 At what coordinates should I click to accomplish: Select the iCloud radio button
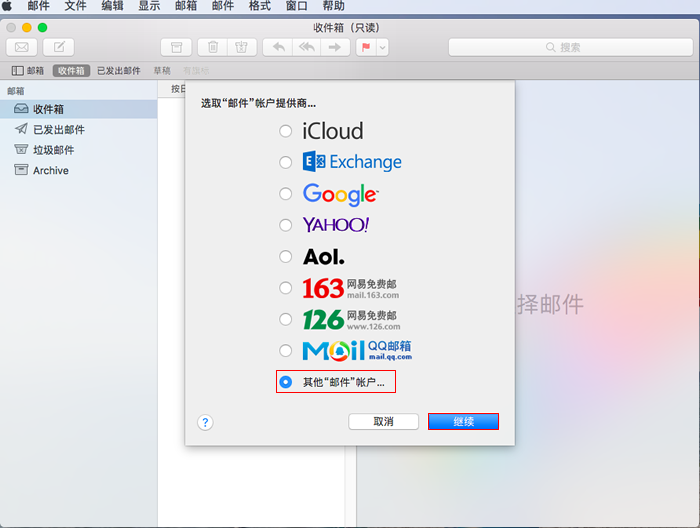[286, 131]
